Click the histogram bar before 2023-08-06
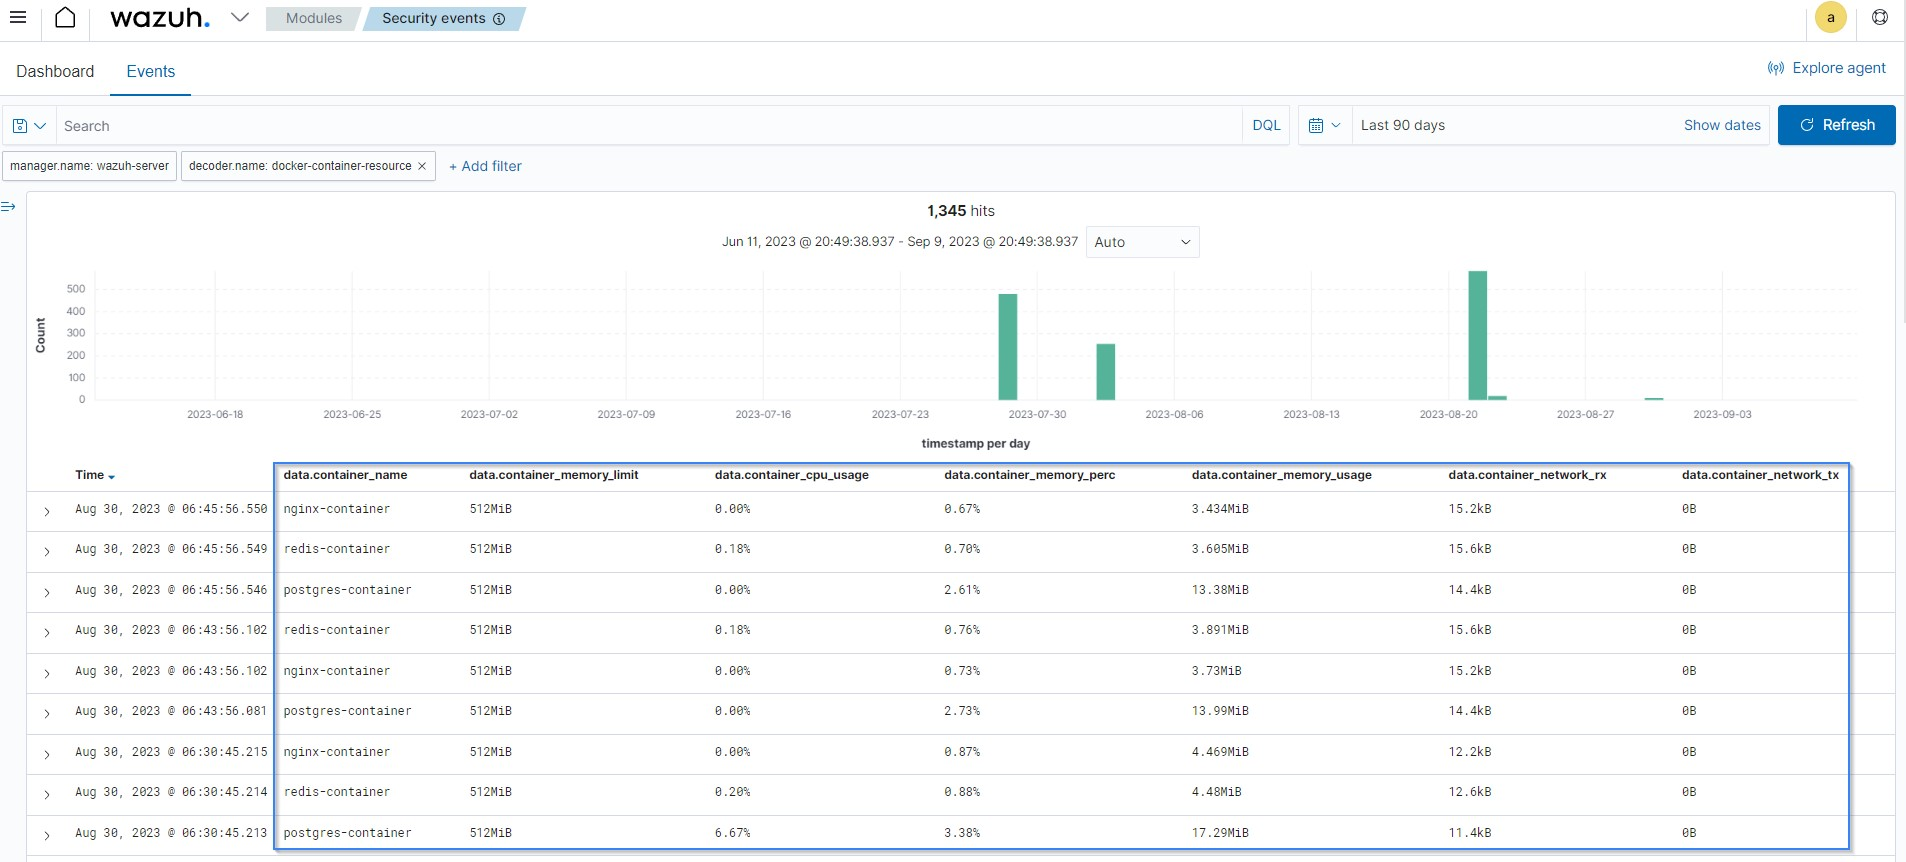 coord(1105,372)
